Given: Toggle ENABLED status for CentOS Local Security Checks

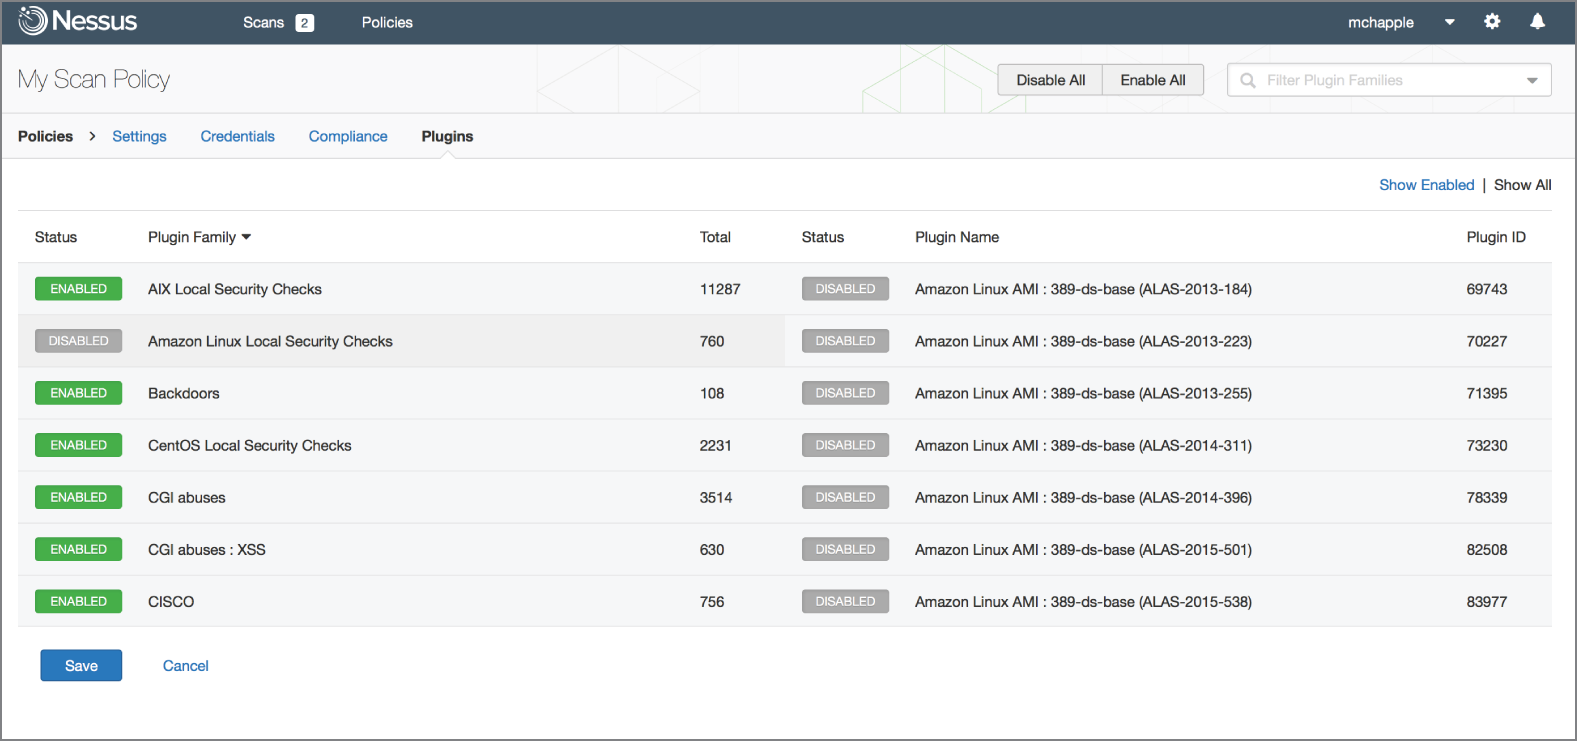Looking at the screenshot, I should 78,445.
